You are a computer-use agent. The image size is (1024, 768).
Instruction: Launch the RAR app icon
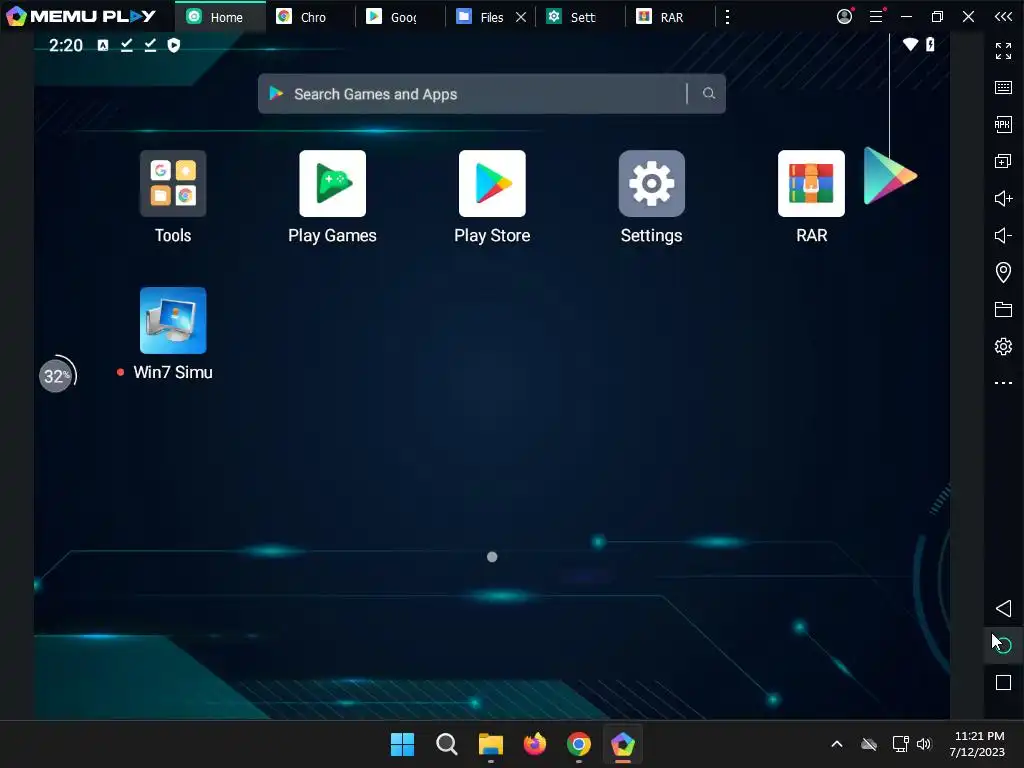pos(811,184)
